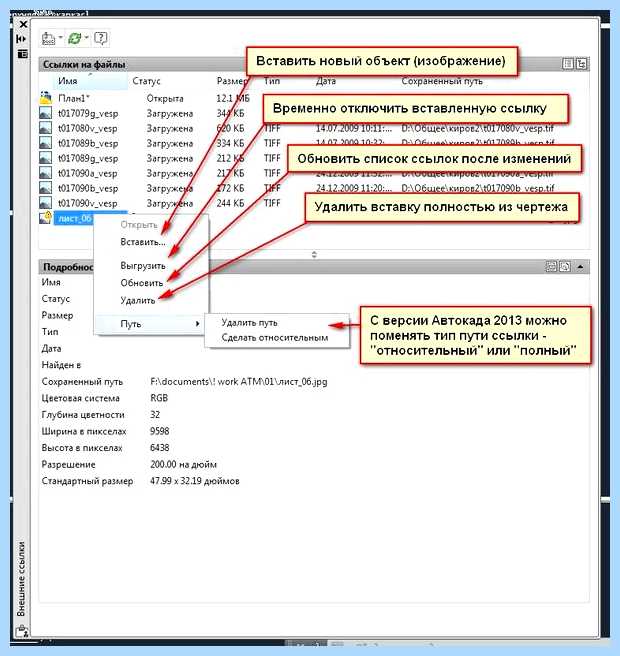
Task: Select the t017089b_vesp file name
Action: point(88,144)
